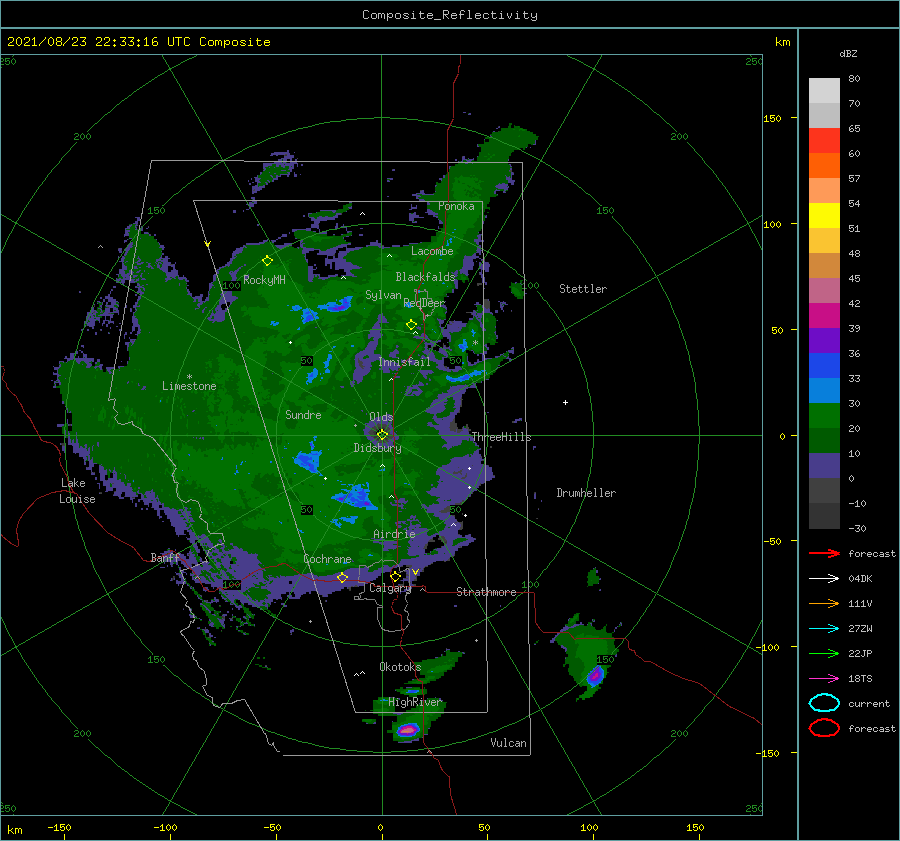This screenshot has height=841, width=900.
Task: Click the magenta swatch in dBZ scale
Action: point(824,315)
